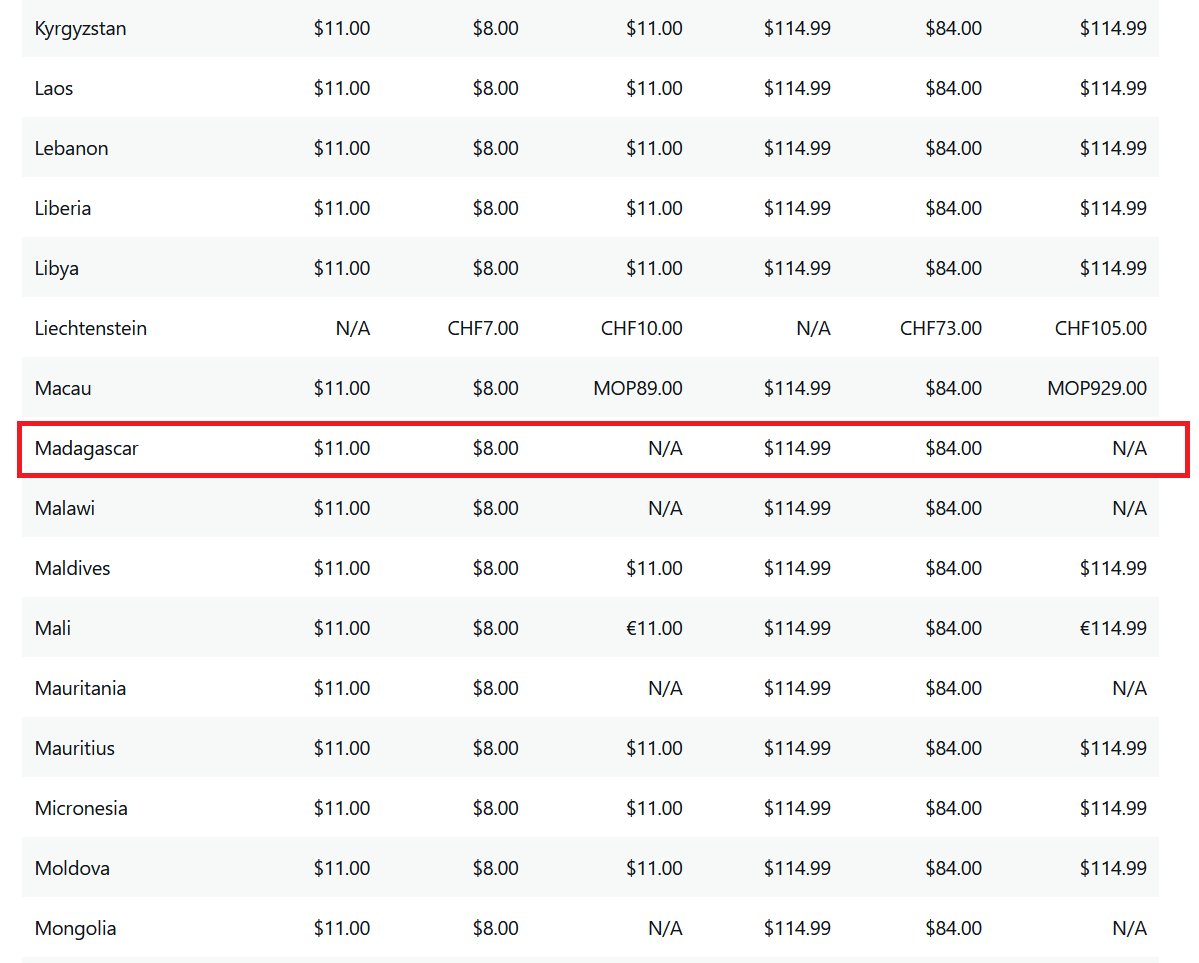The image size is (1199, 963).
Task: Click the Liechtenstein CHF105.00 price
Action: [x=1101, y=328]
